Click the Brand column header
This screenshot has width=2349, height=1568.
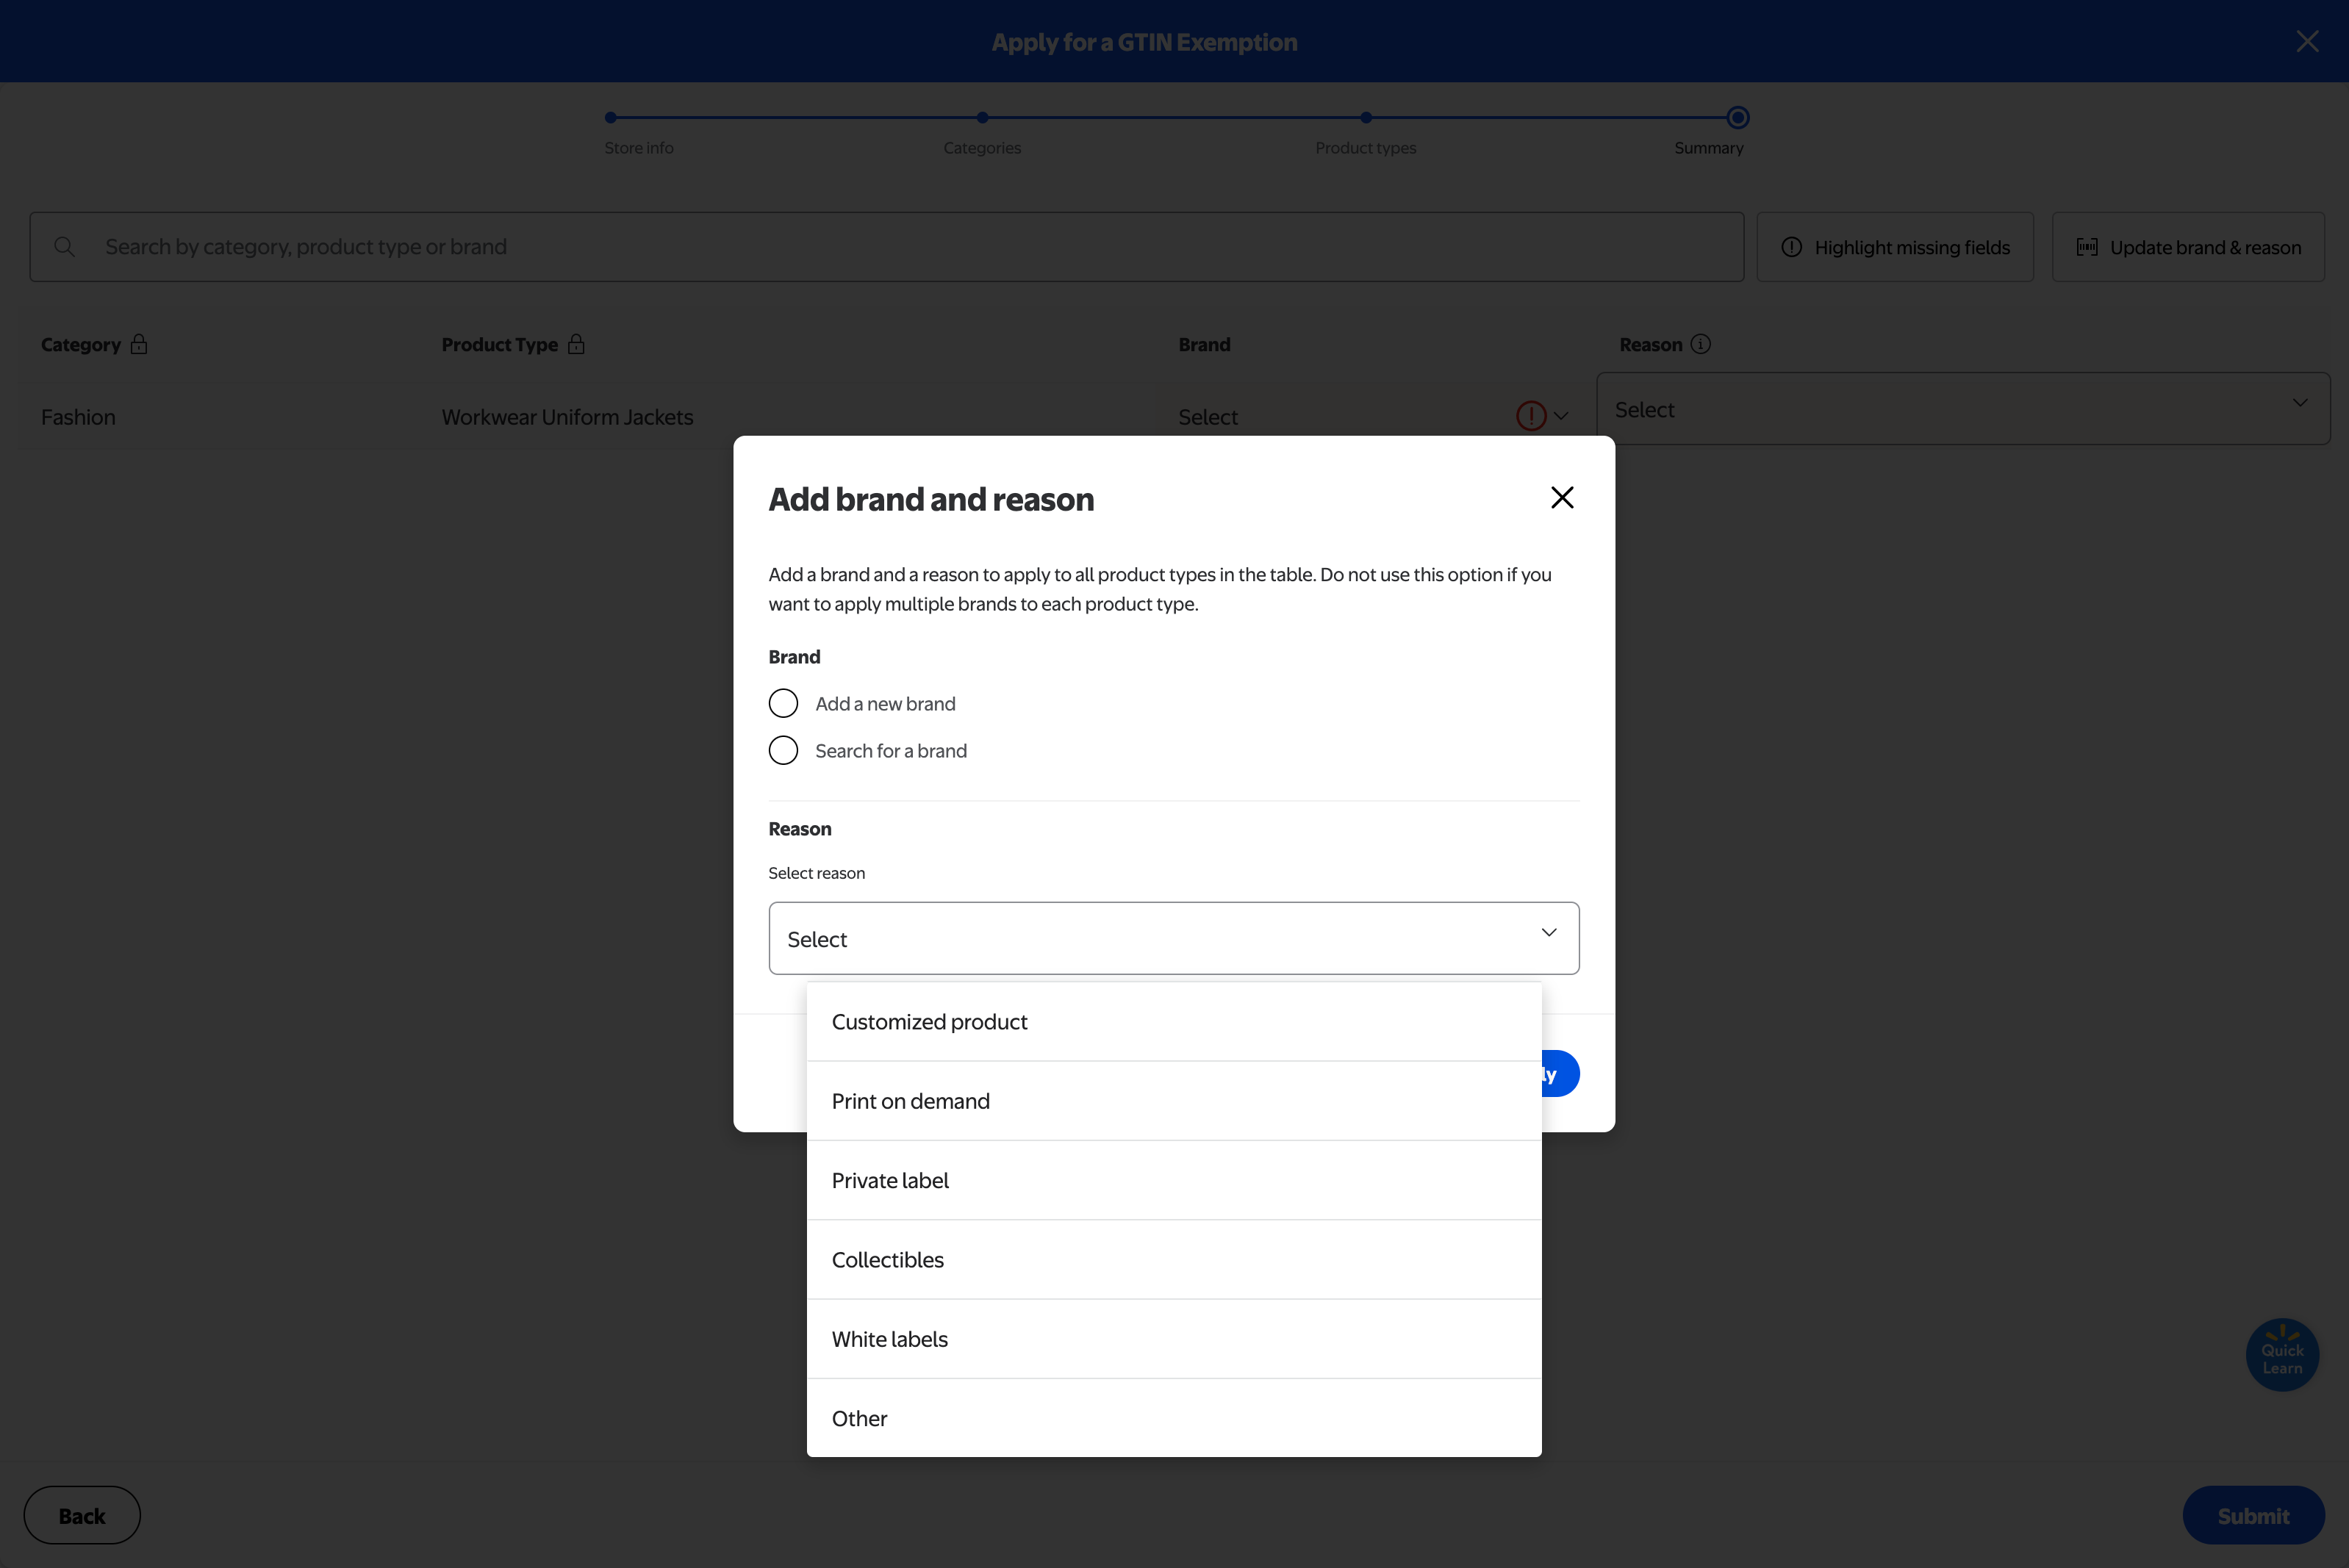pyautogui.click(x=1204, y=344)
